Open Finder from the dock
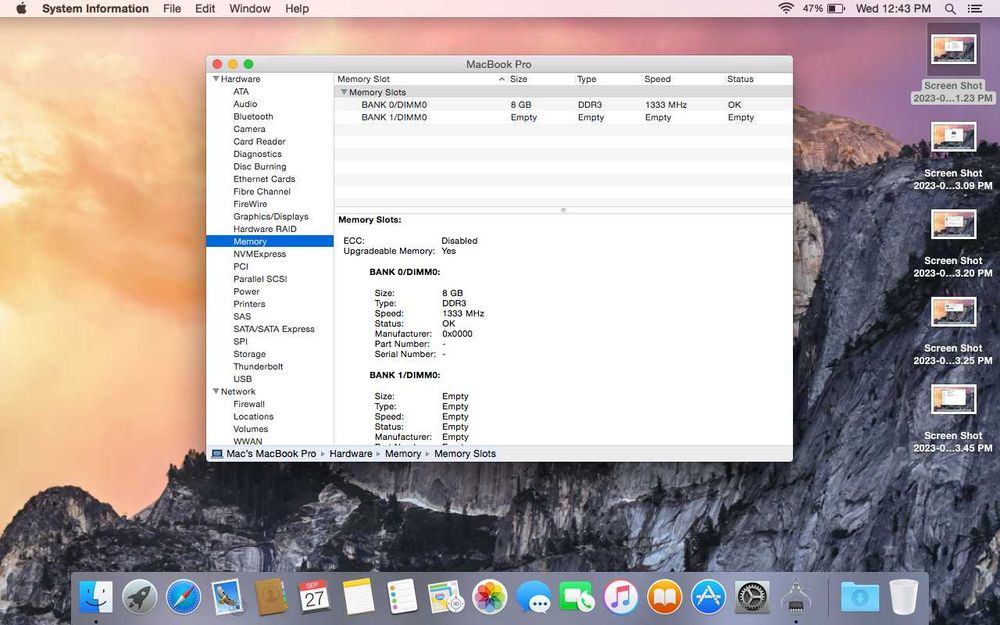 click(96, 598)
